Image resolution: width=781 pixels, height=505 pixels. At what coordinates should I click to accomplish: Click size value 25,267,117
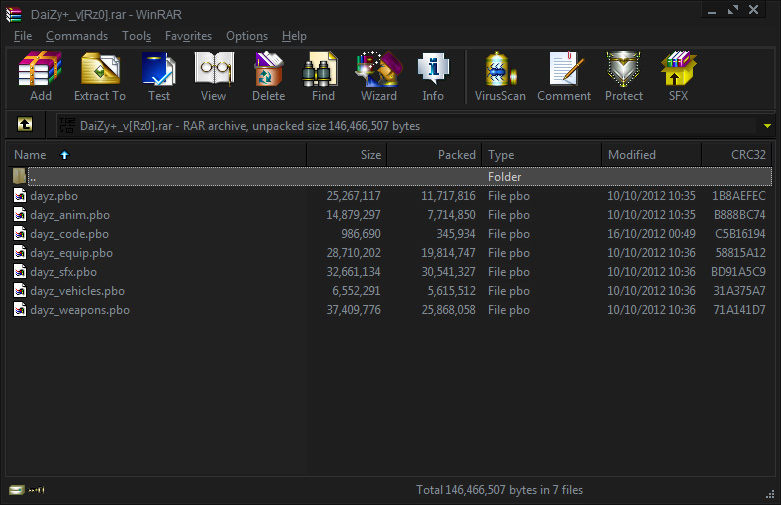click(x=353, y=196)
